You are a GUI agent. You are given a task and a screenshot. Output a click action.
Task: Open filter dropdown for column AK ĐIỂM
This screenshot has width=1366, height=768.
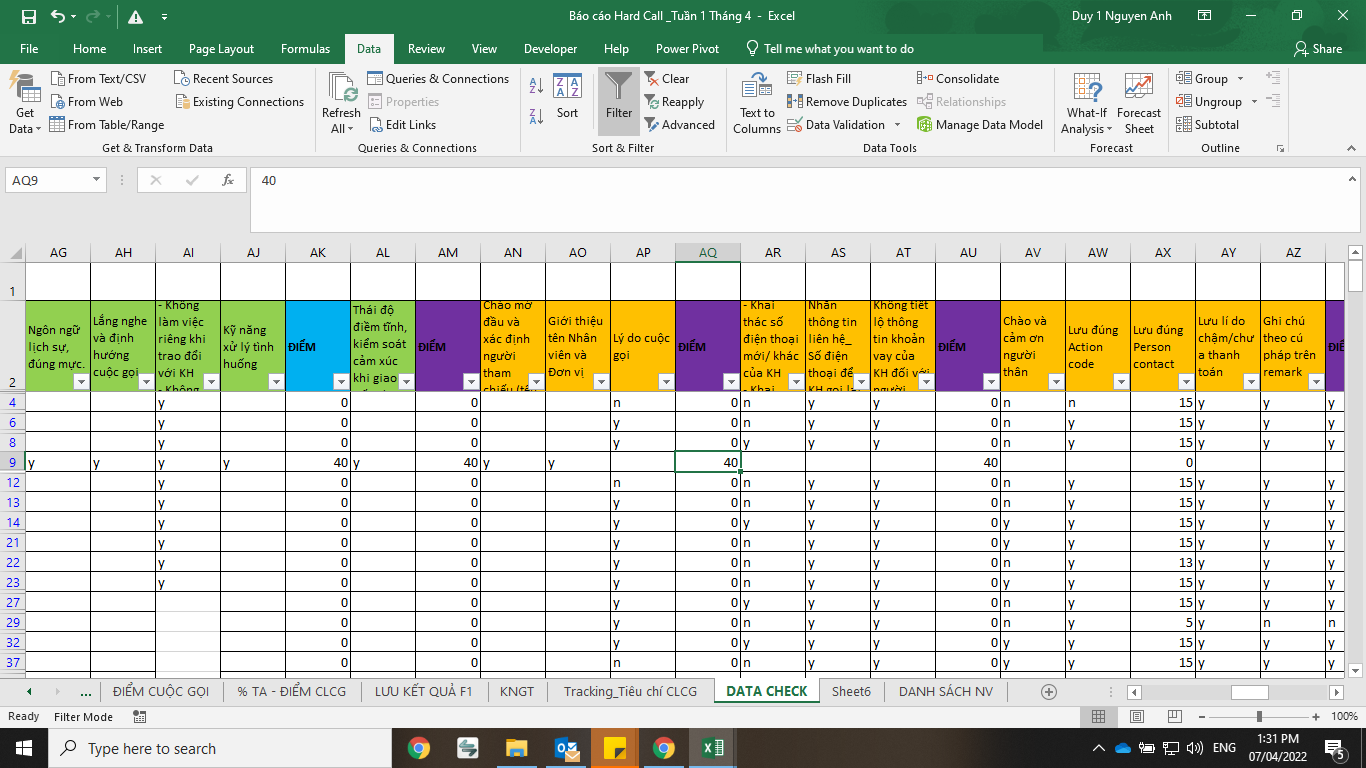341,381
